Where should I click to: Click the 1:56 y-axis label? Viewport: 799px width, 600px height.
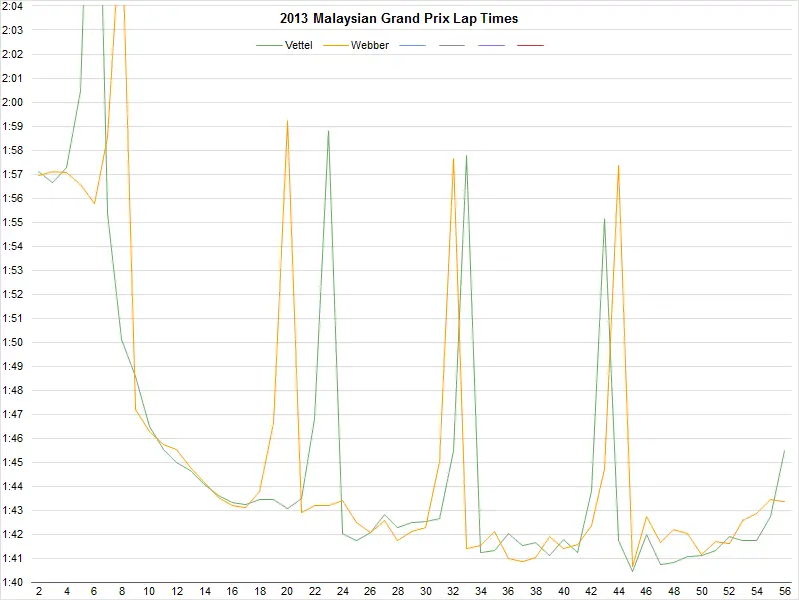[13, 198]
